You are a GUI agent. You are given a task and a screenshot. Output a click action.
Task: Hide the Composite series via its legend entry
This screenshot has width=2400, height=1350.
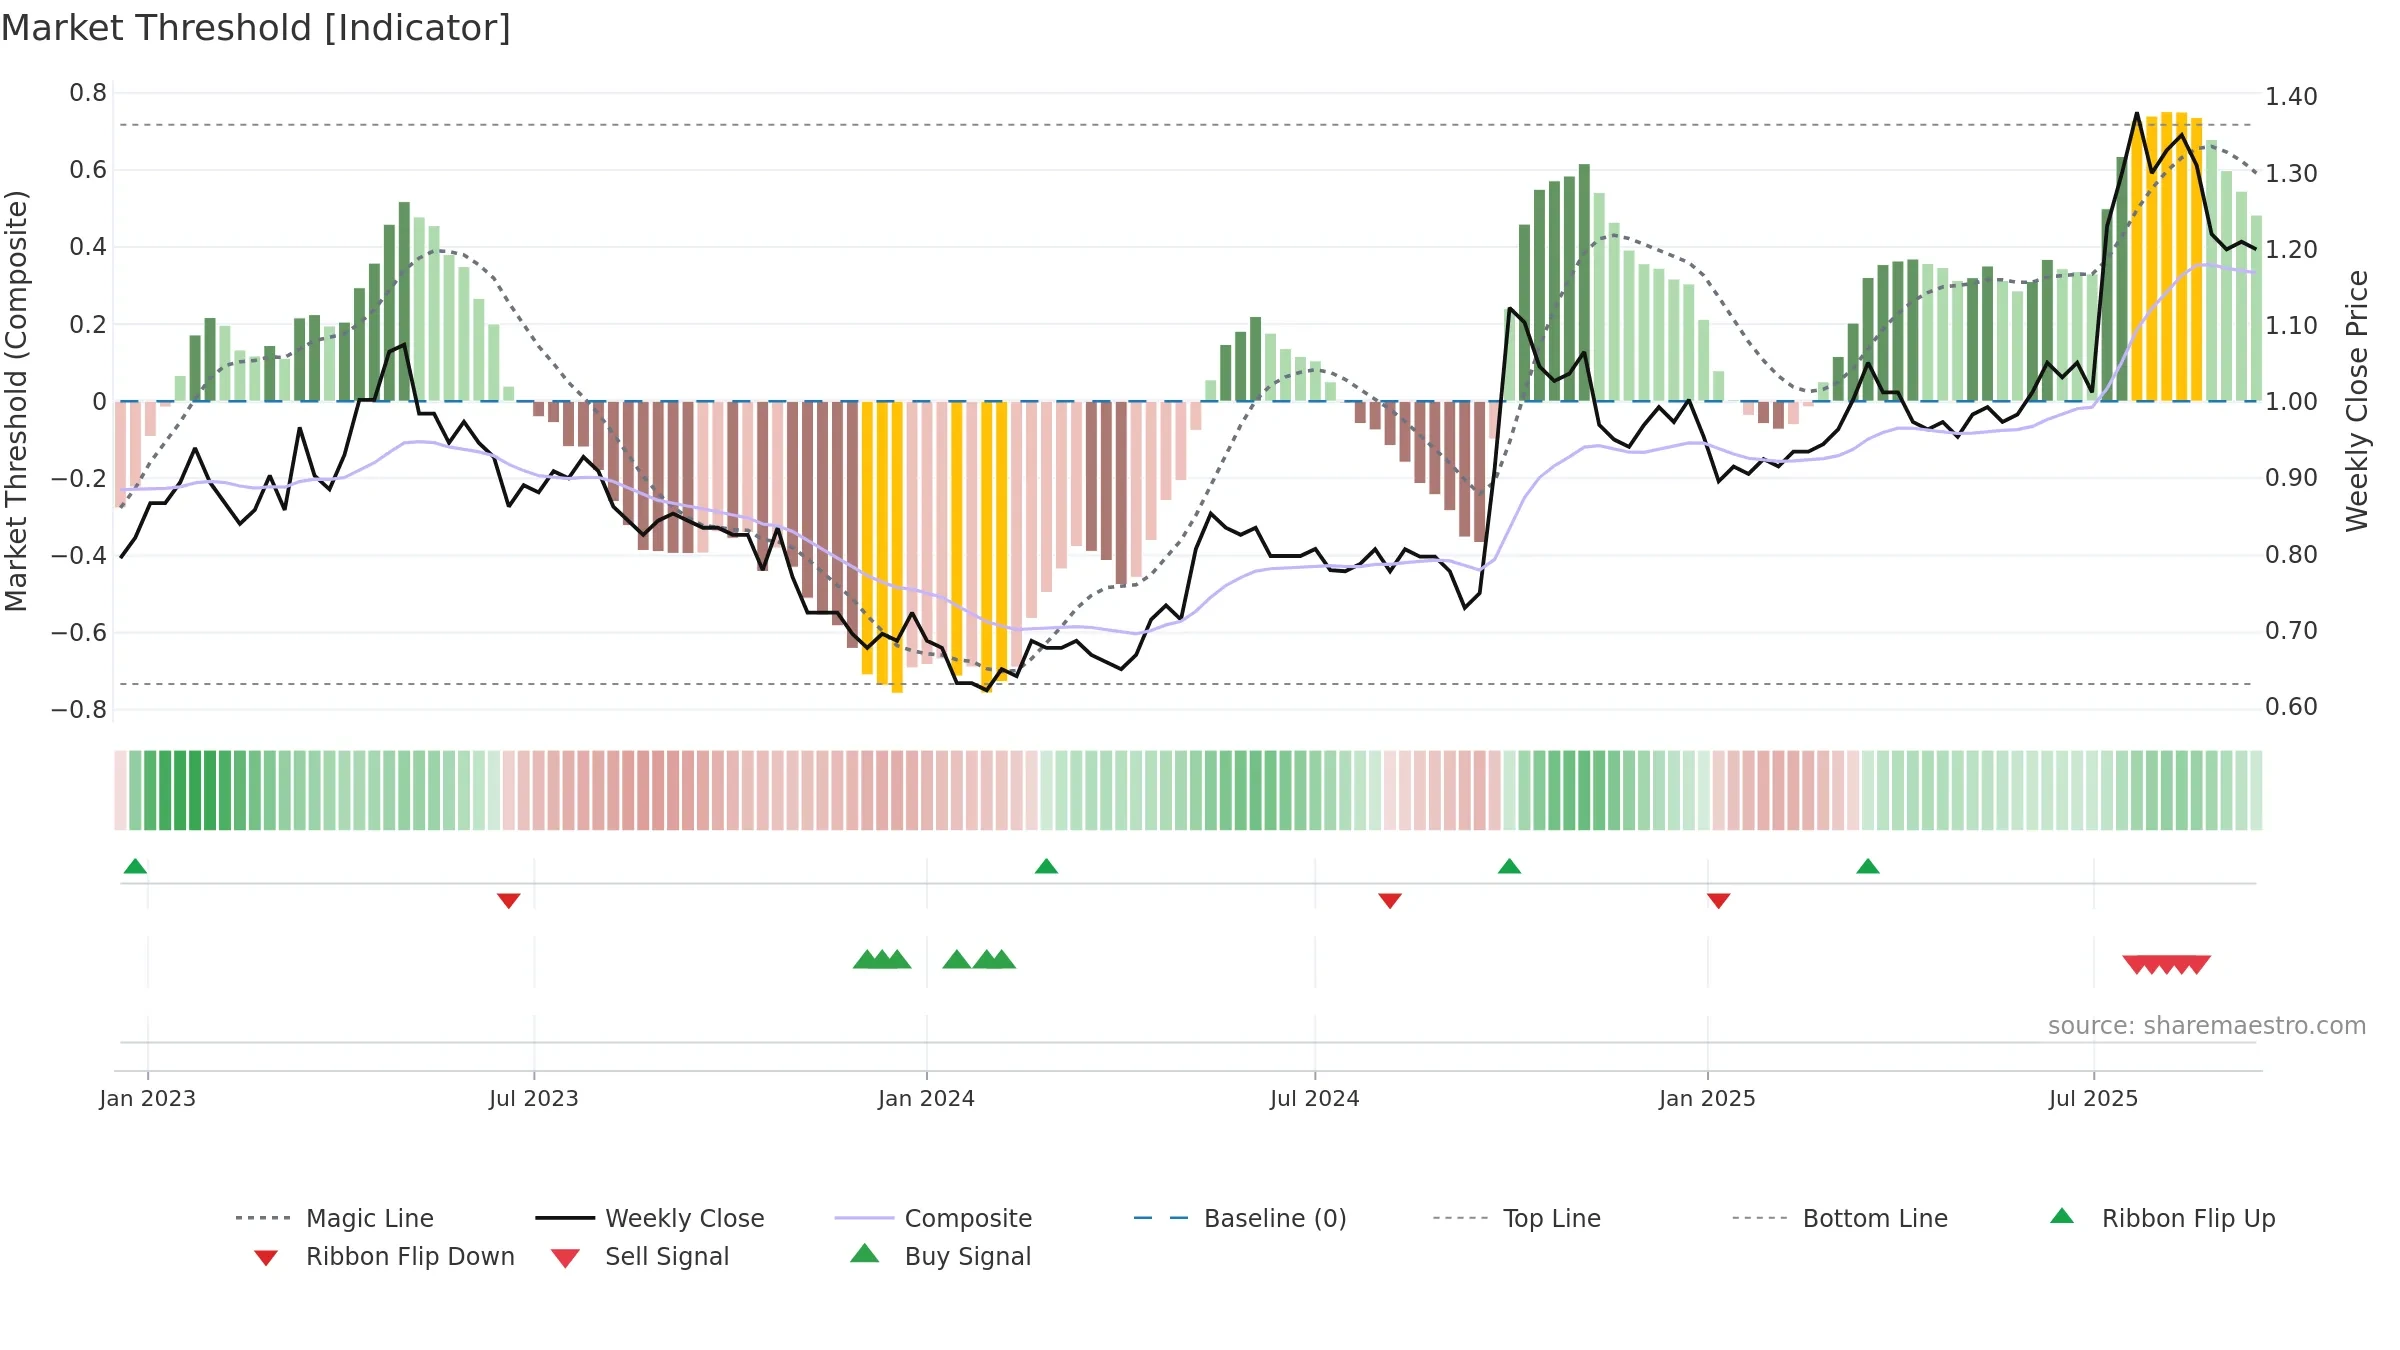tap(933, 1218)
